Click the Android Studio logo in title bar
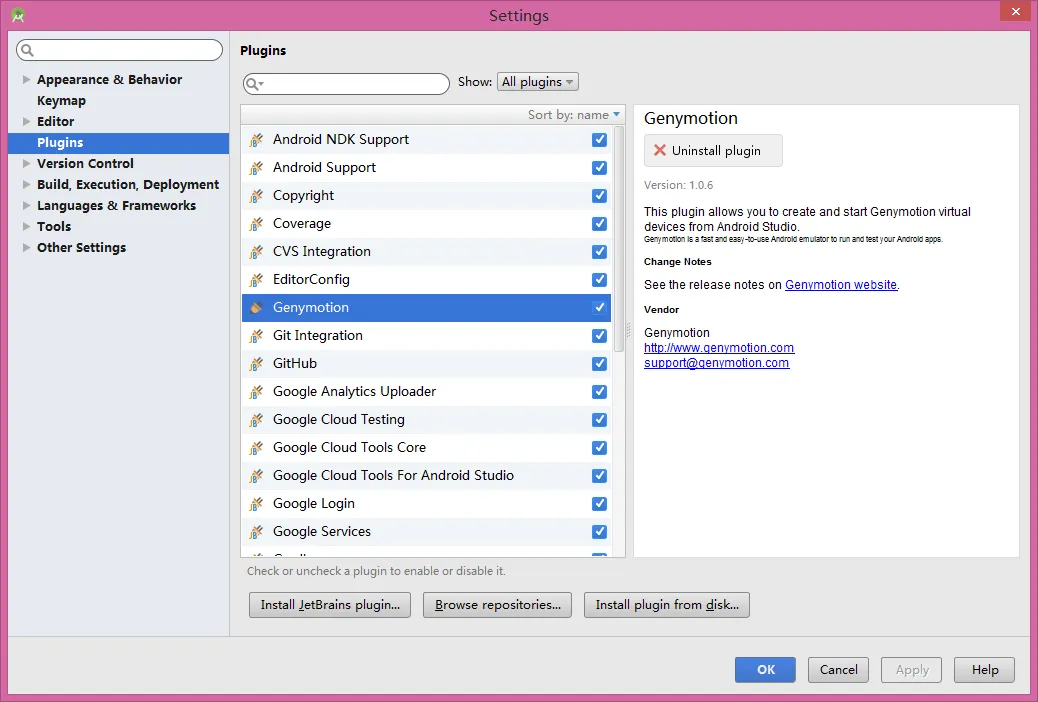Viewport: 1038px width, 702px height. click(18, 15)
